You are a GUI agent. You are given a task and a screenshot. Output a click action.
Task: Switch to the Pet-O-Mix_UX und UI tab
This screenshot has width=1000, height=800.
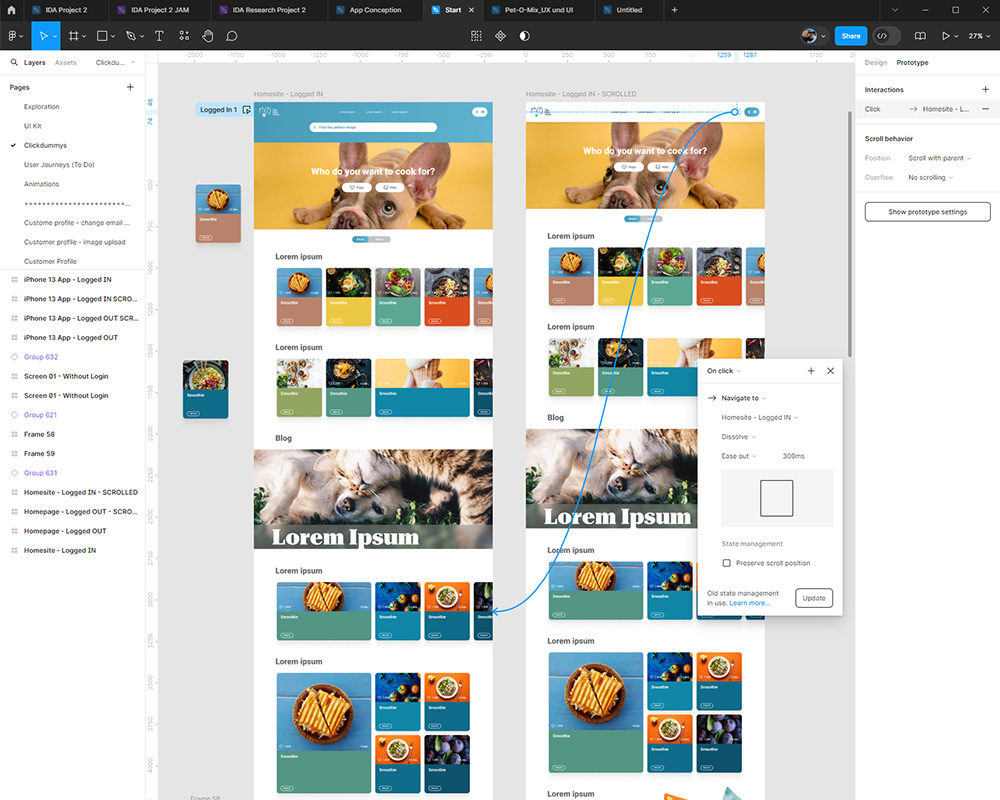[538, 10]
